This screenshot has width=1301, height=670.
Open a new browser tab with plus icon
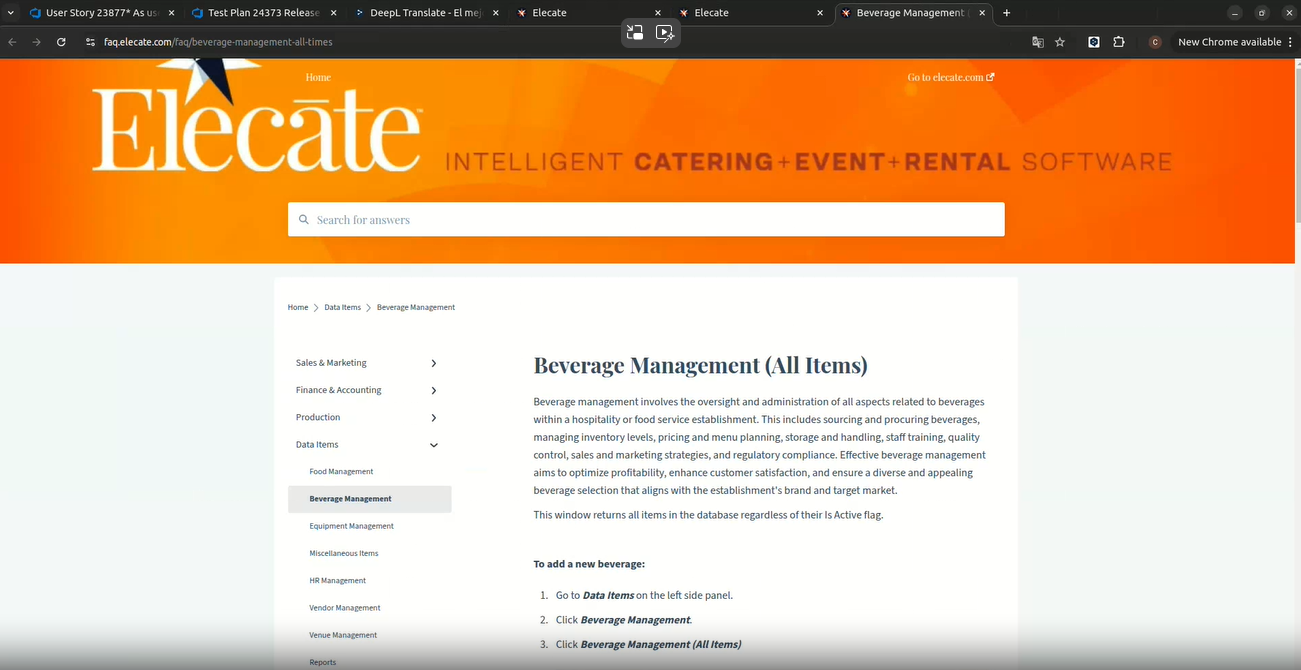tap(1006, 13)
